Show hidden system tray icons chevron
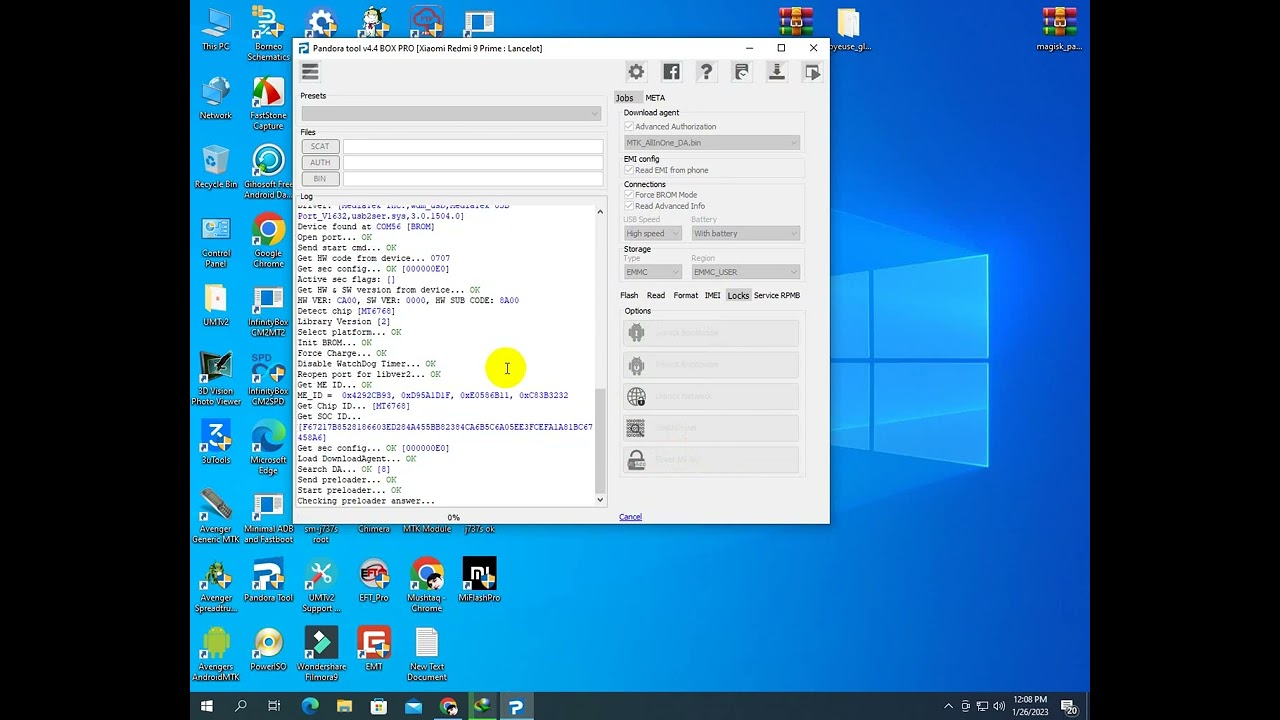 [948, 706]
